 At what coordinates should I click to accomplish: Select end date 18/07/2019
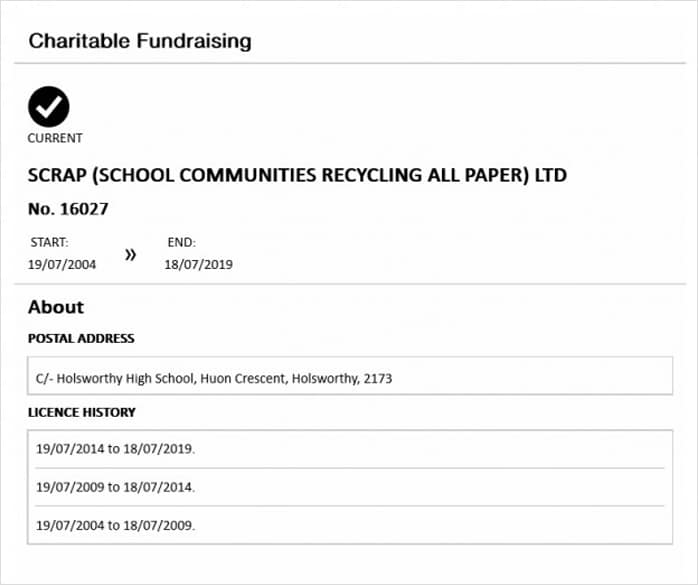199,264
